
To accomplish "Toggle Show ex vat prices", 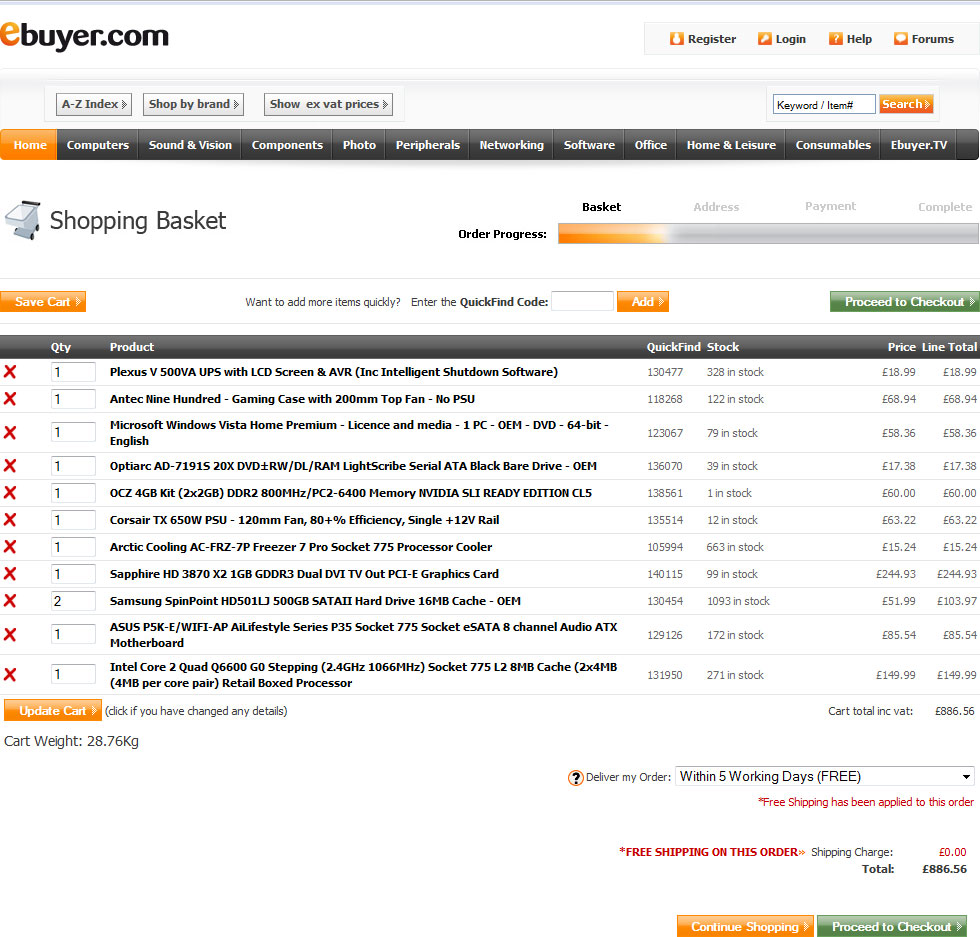I will click(328, 104).
